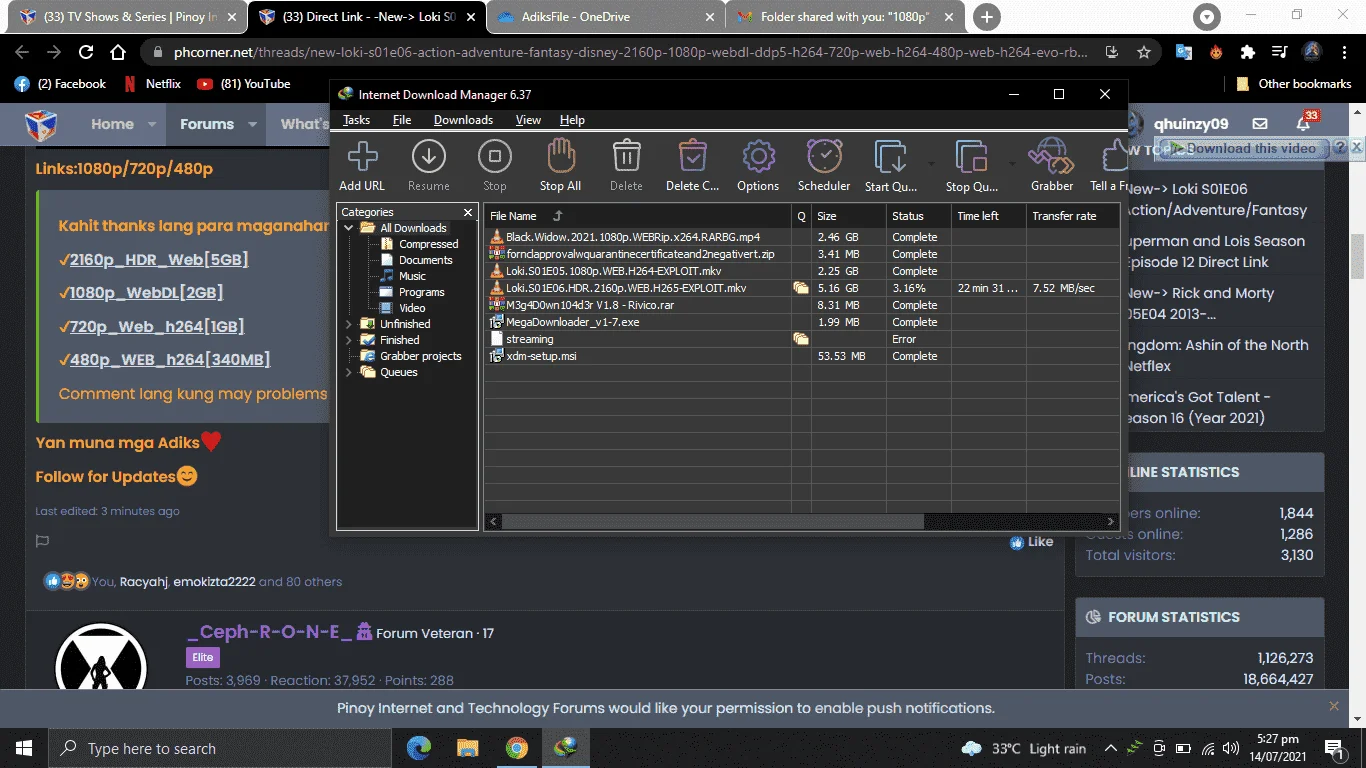Select the xdm-setup.msi row

(x=802, y=356)
